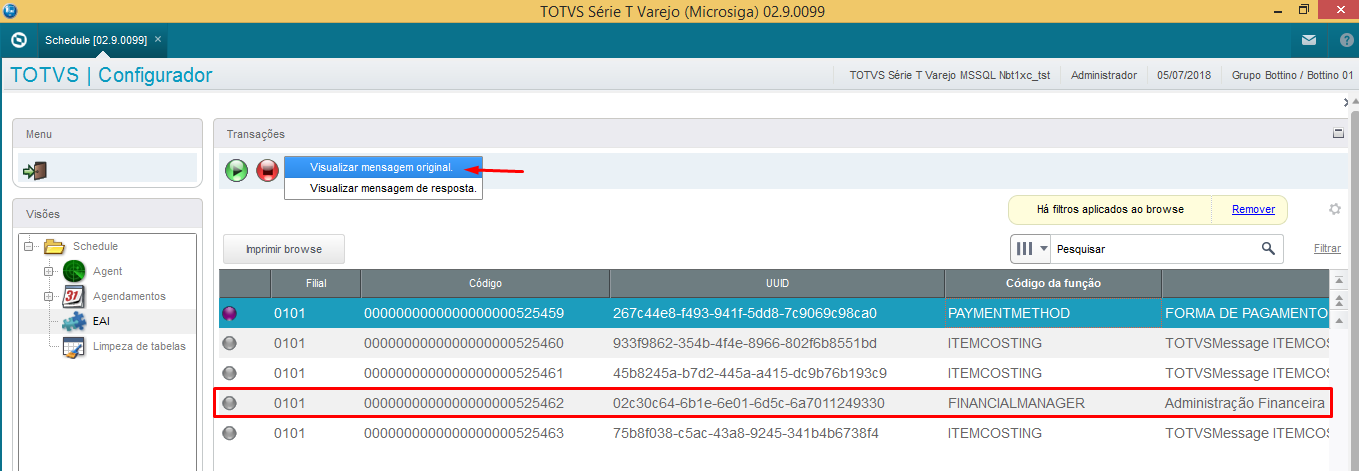Select Visualizar mensagem de resposta menu item
1359x471 pixels.
click(382, 187)
